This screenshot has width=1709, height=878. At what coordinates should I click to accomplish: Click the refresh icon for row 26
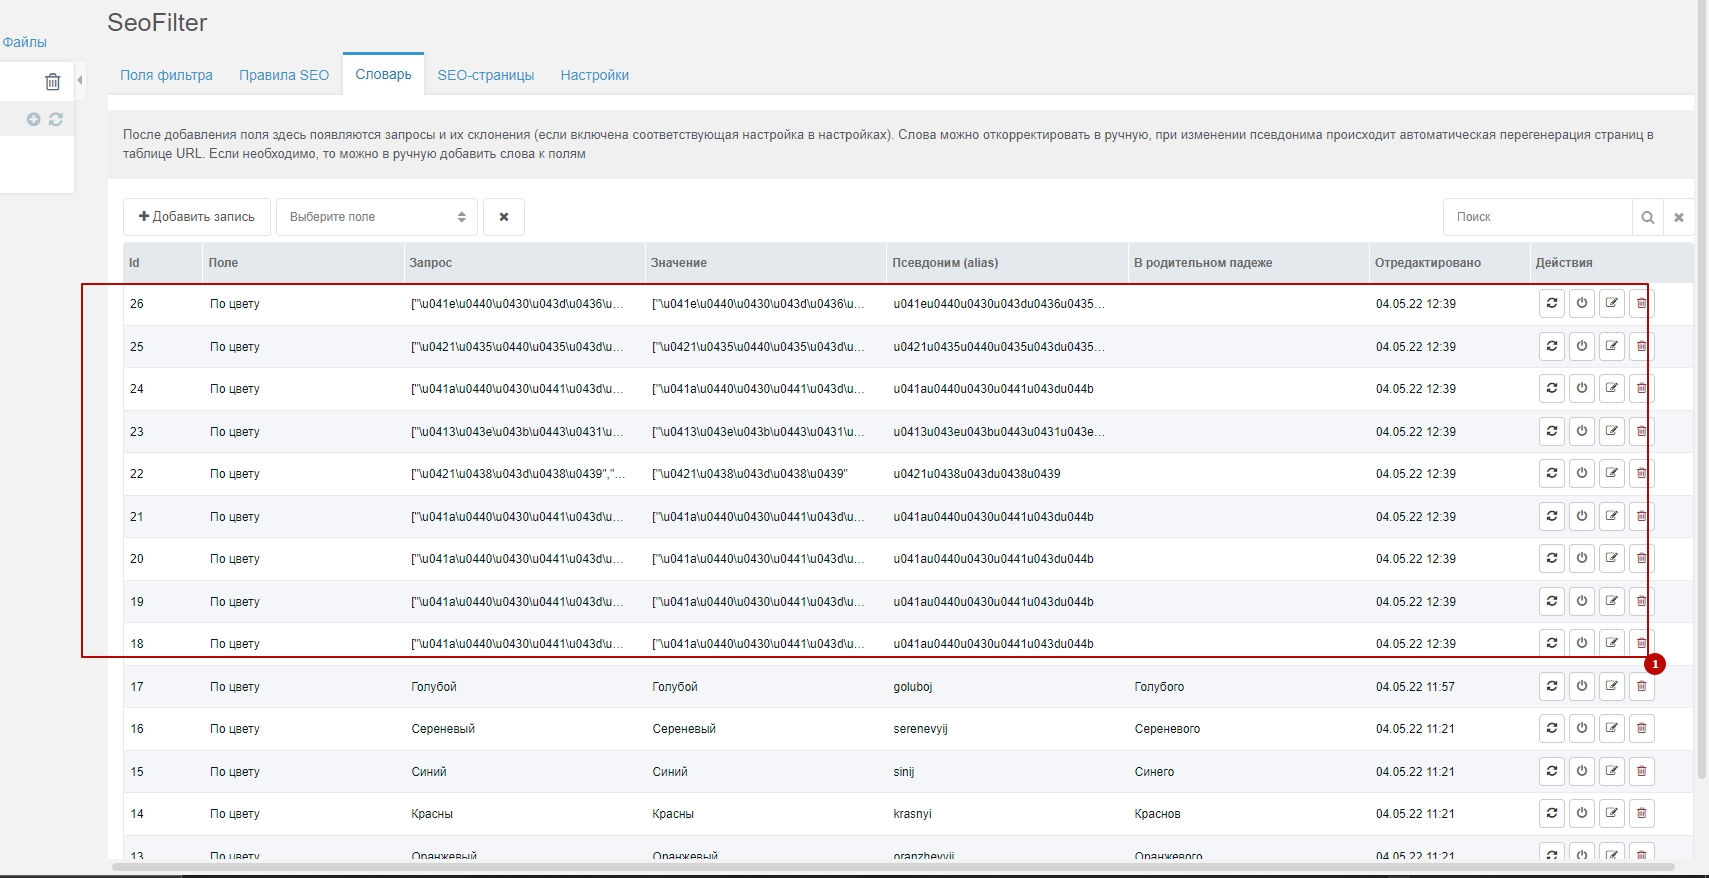coord(1551,303)
